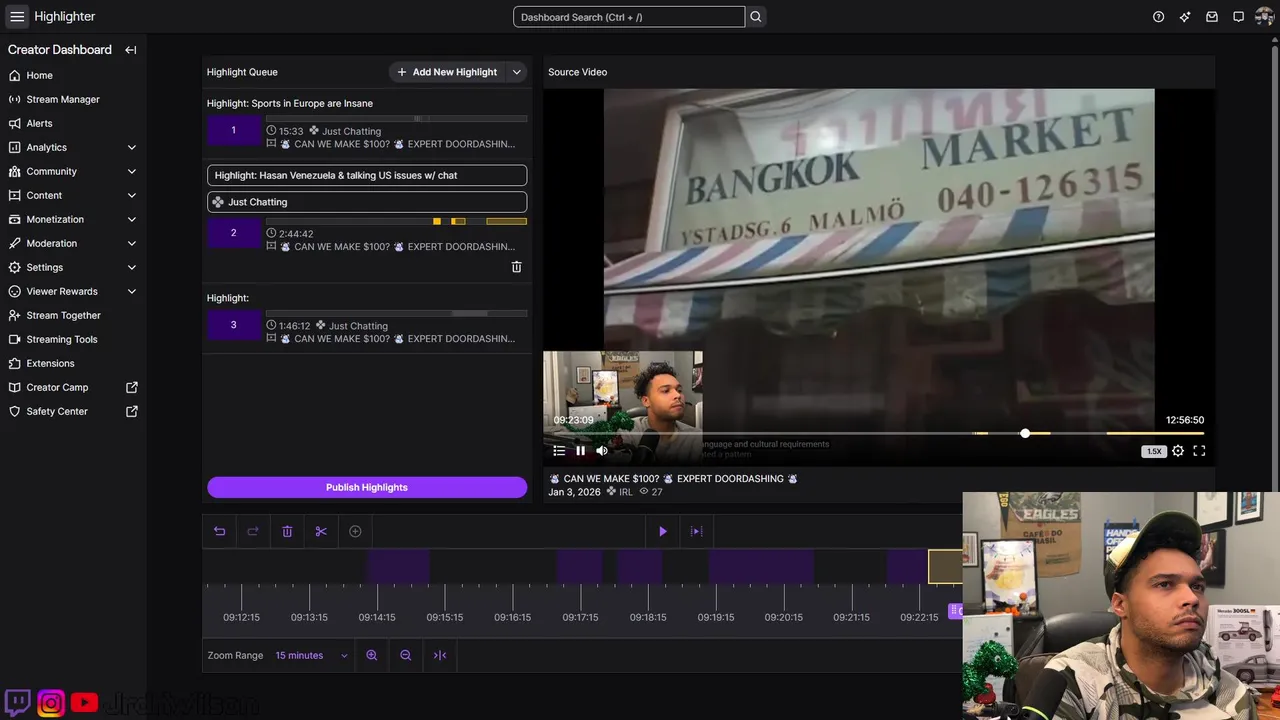Select "Highlight: Sports in Europe are Insane"
1280x720 pixels.
290,103
